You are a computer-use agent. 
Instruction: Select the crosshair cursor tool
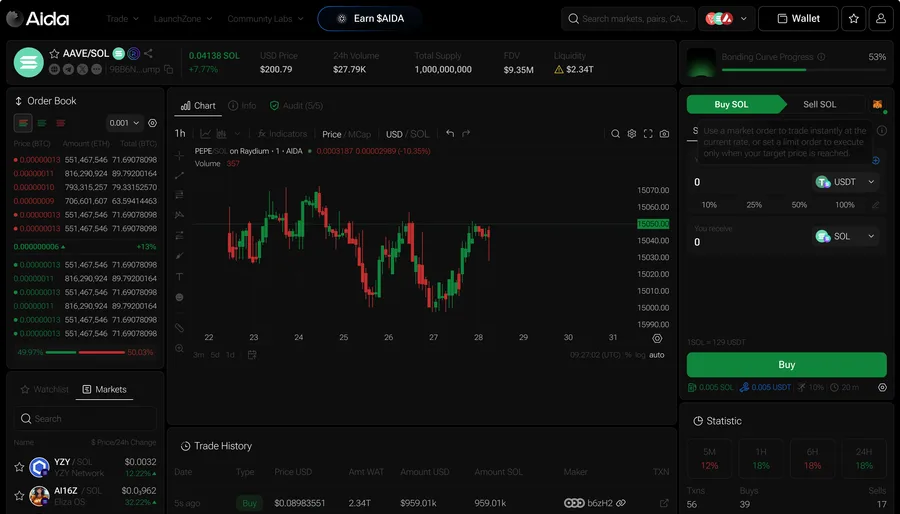pyautogui.click(x=179, y=155)
